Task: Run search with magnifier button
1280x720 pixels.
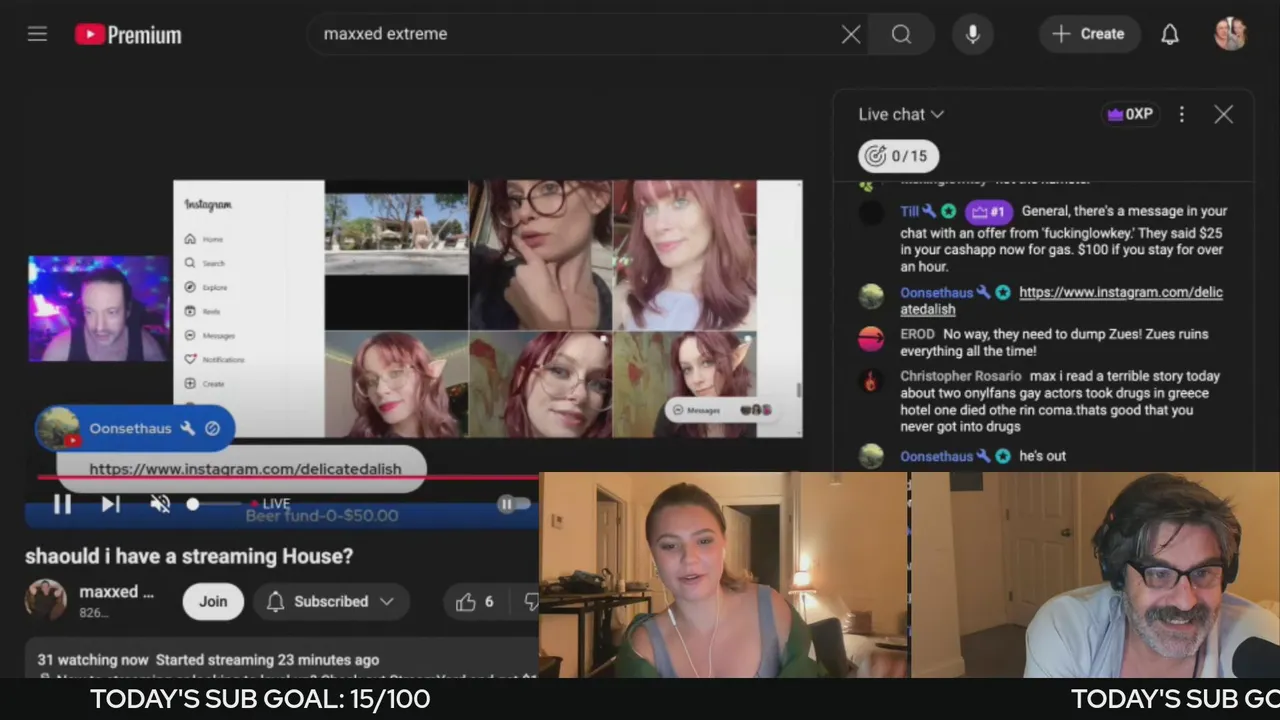Action: click(901, 34)
